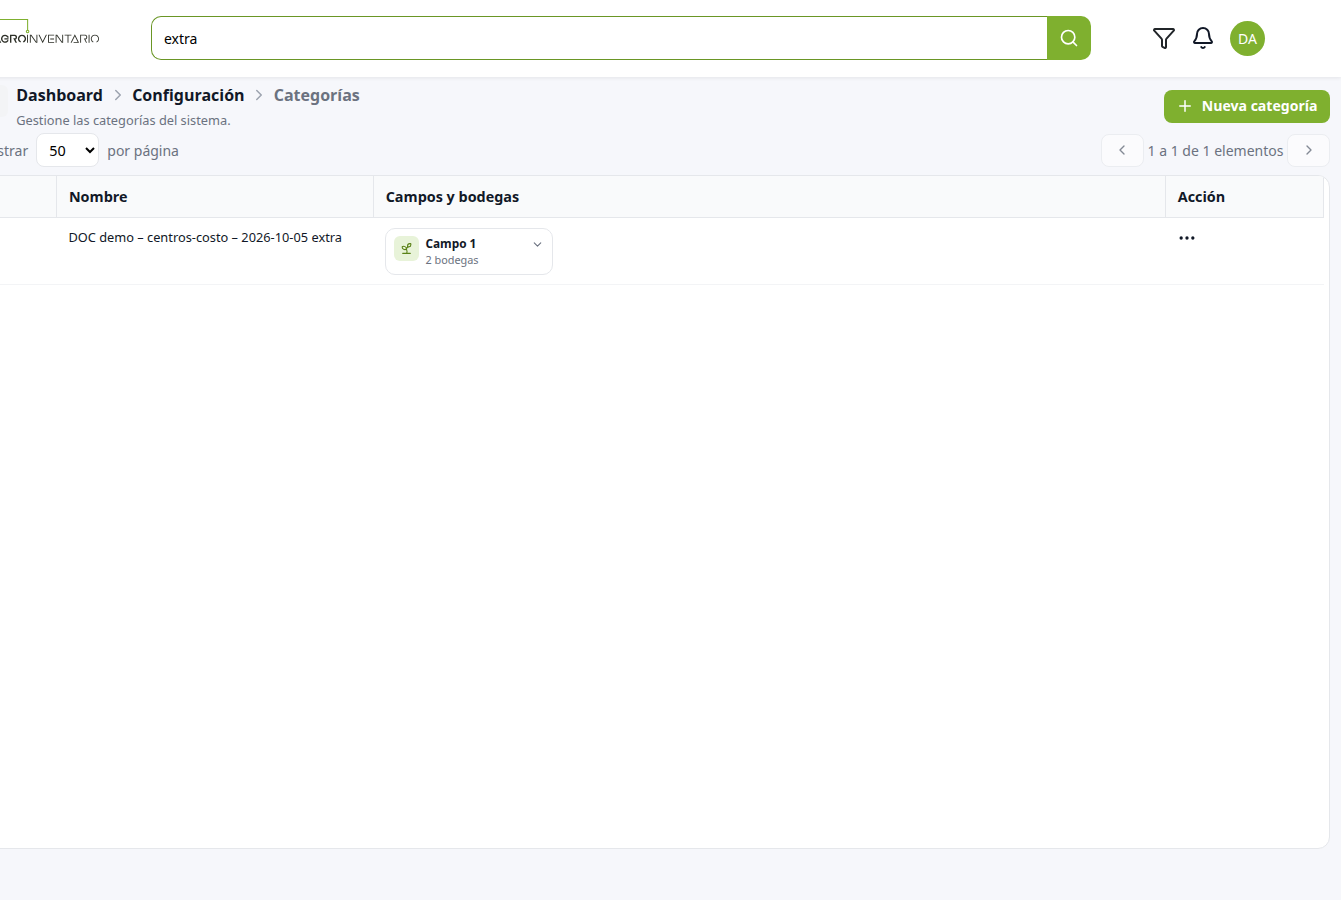Open the notifications bell
Screen dimensions: 1341x900
1203,38
